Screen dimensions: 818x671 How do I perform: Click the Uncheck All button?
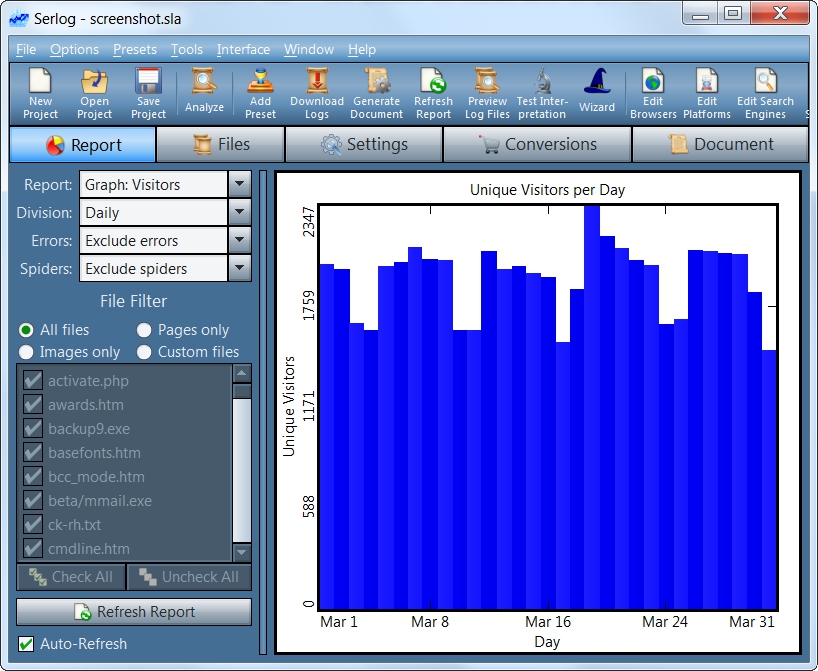(190, 577)
